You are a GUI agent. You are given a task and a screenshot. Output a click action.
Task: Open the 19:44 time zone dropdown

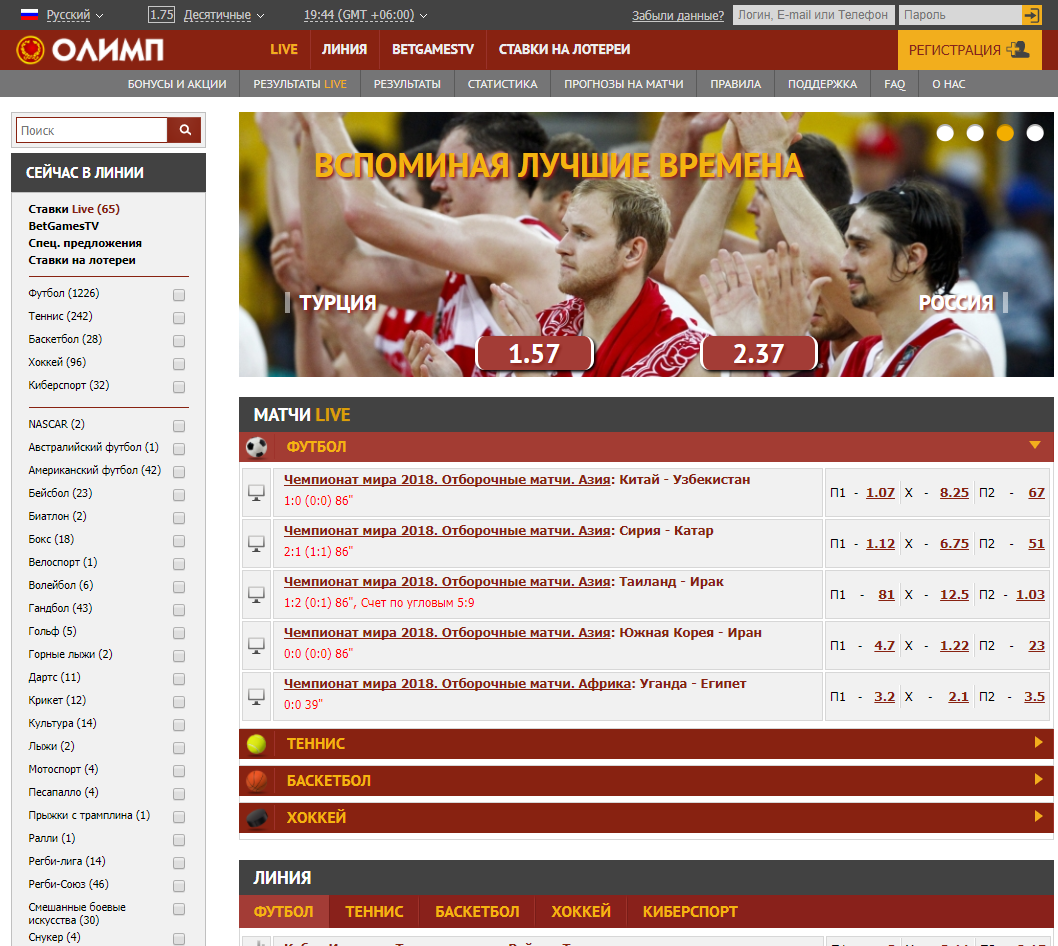(x=365, y=15)
